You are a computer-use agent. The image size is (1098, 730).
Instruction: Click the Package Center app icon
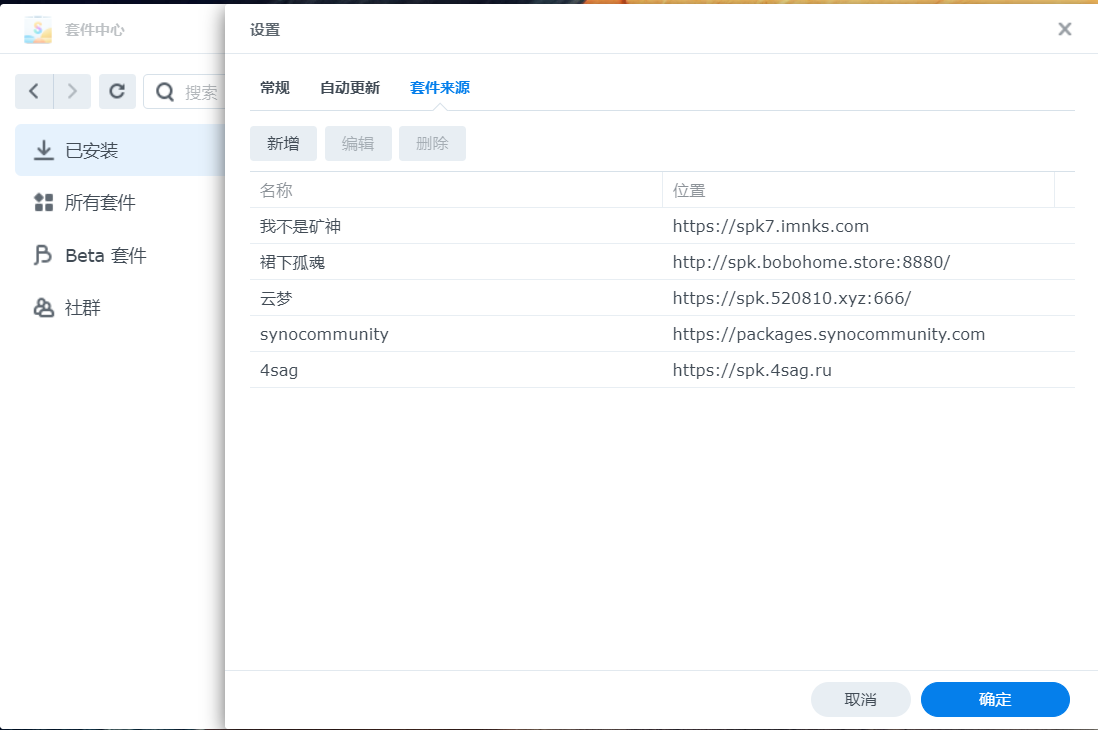coord(38,30)
